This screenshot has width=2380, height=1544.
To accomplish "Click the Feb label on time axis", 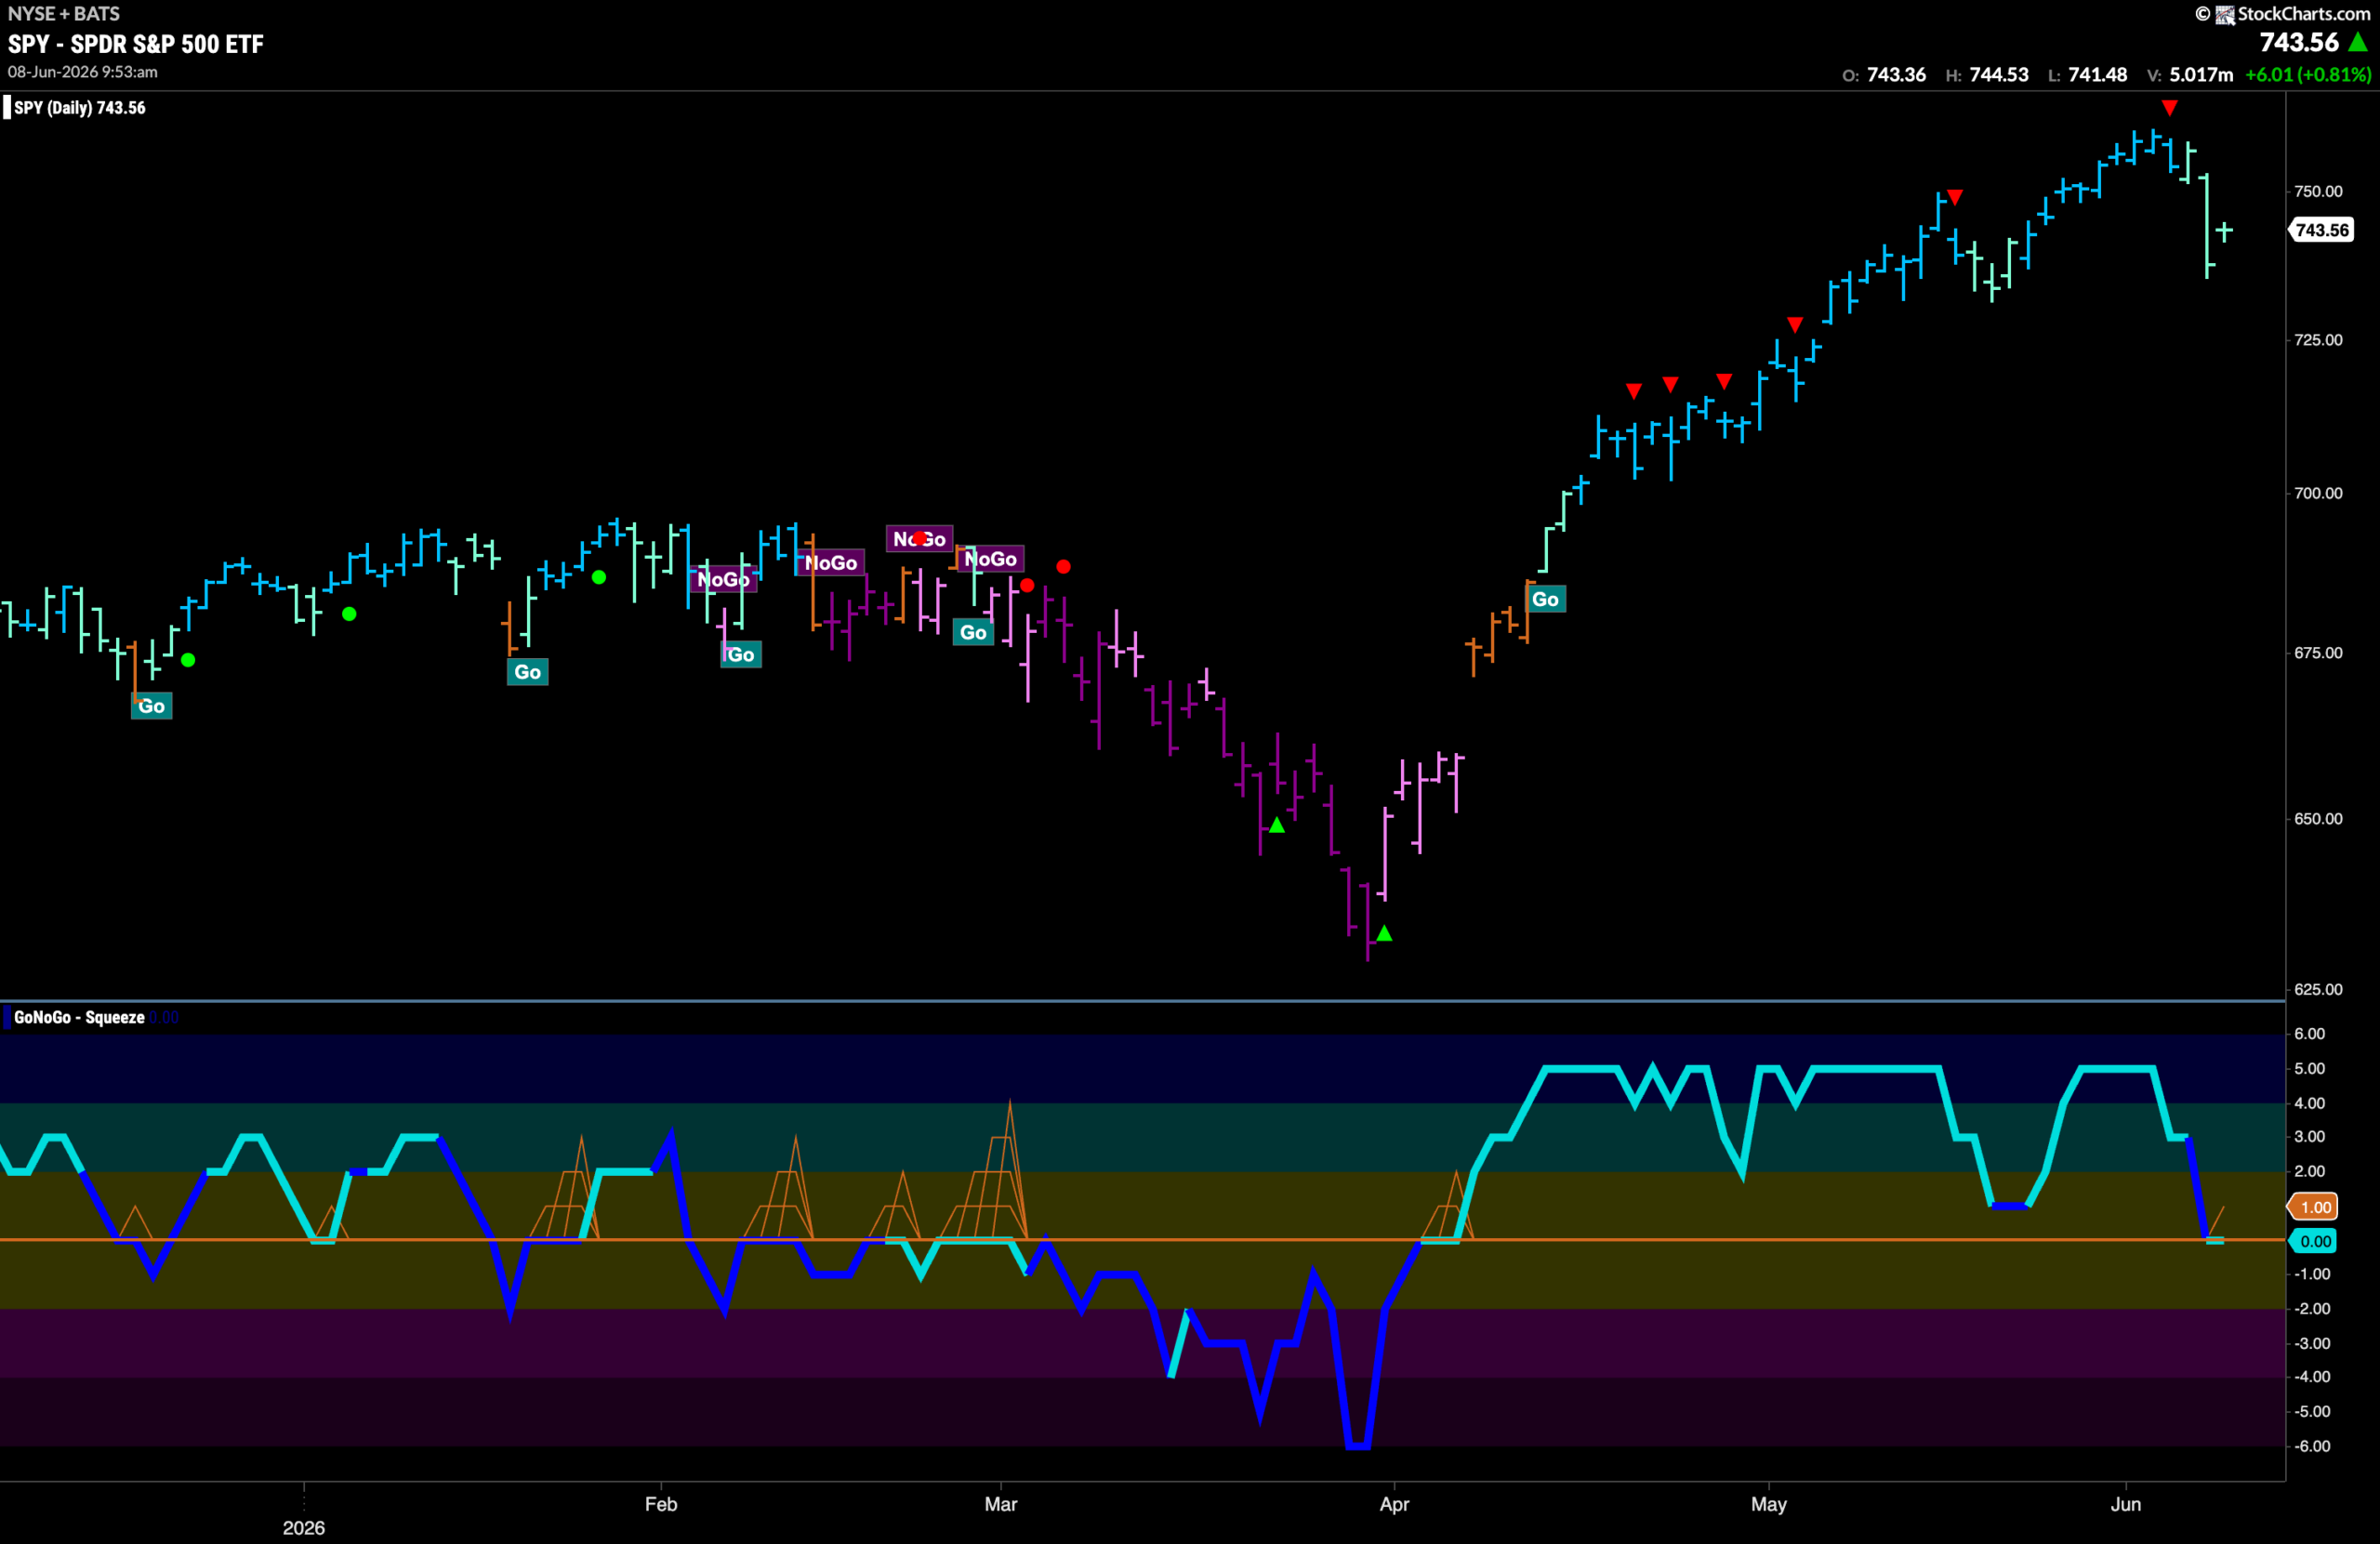I will click(x=661, y=1504).
